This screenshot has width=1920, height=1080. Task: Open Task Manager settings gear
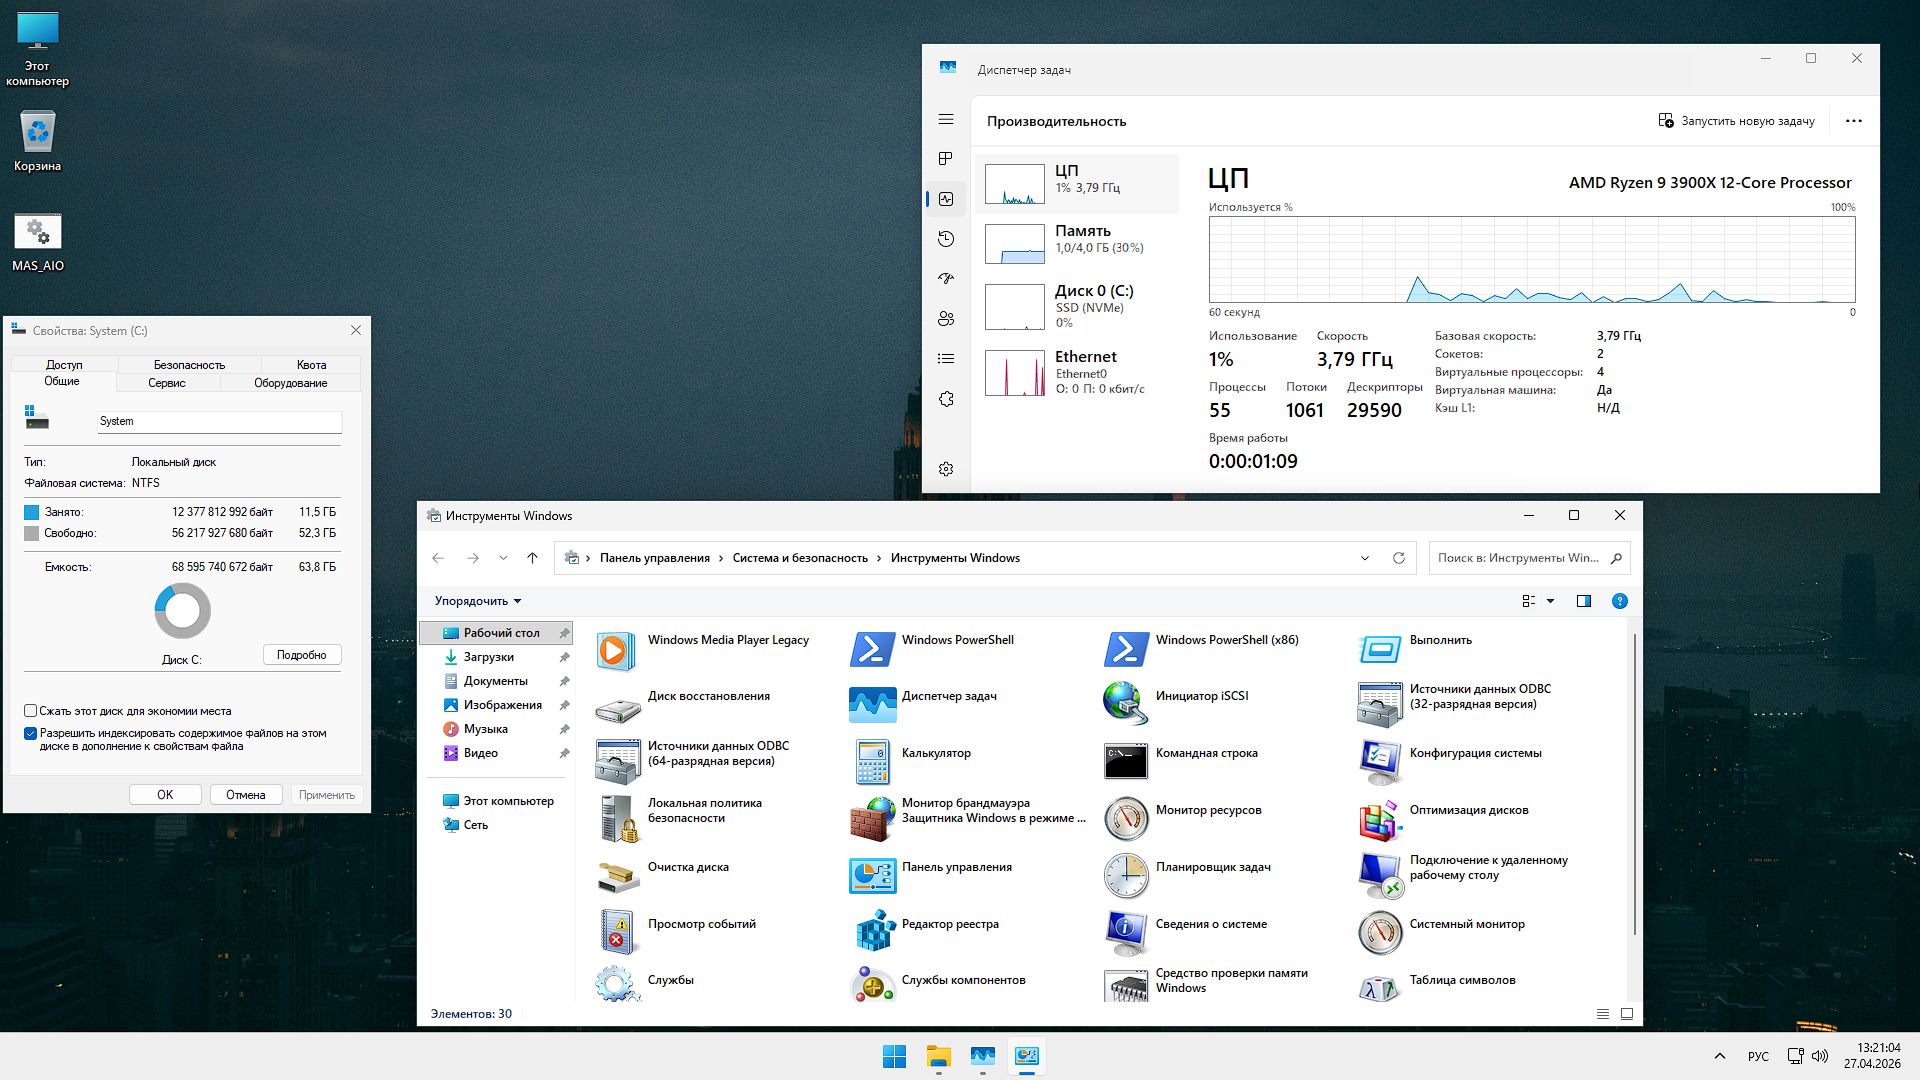[x=946, y=467]
